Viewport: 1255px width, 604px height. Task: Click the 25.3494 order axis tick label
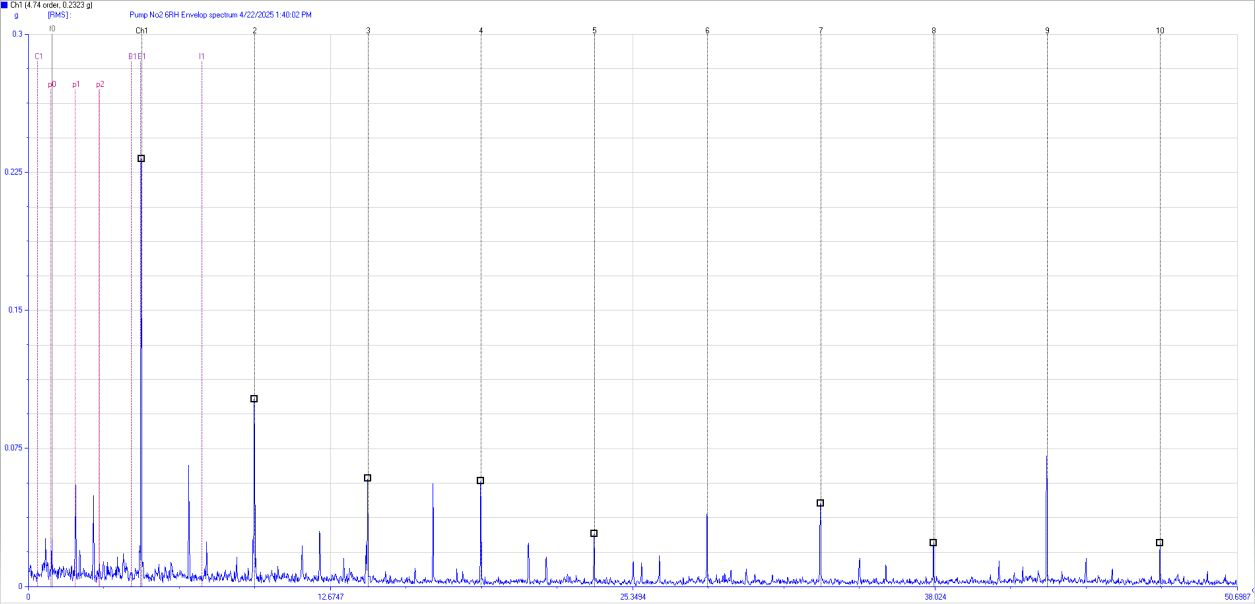tap(633, 597)
